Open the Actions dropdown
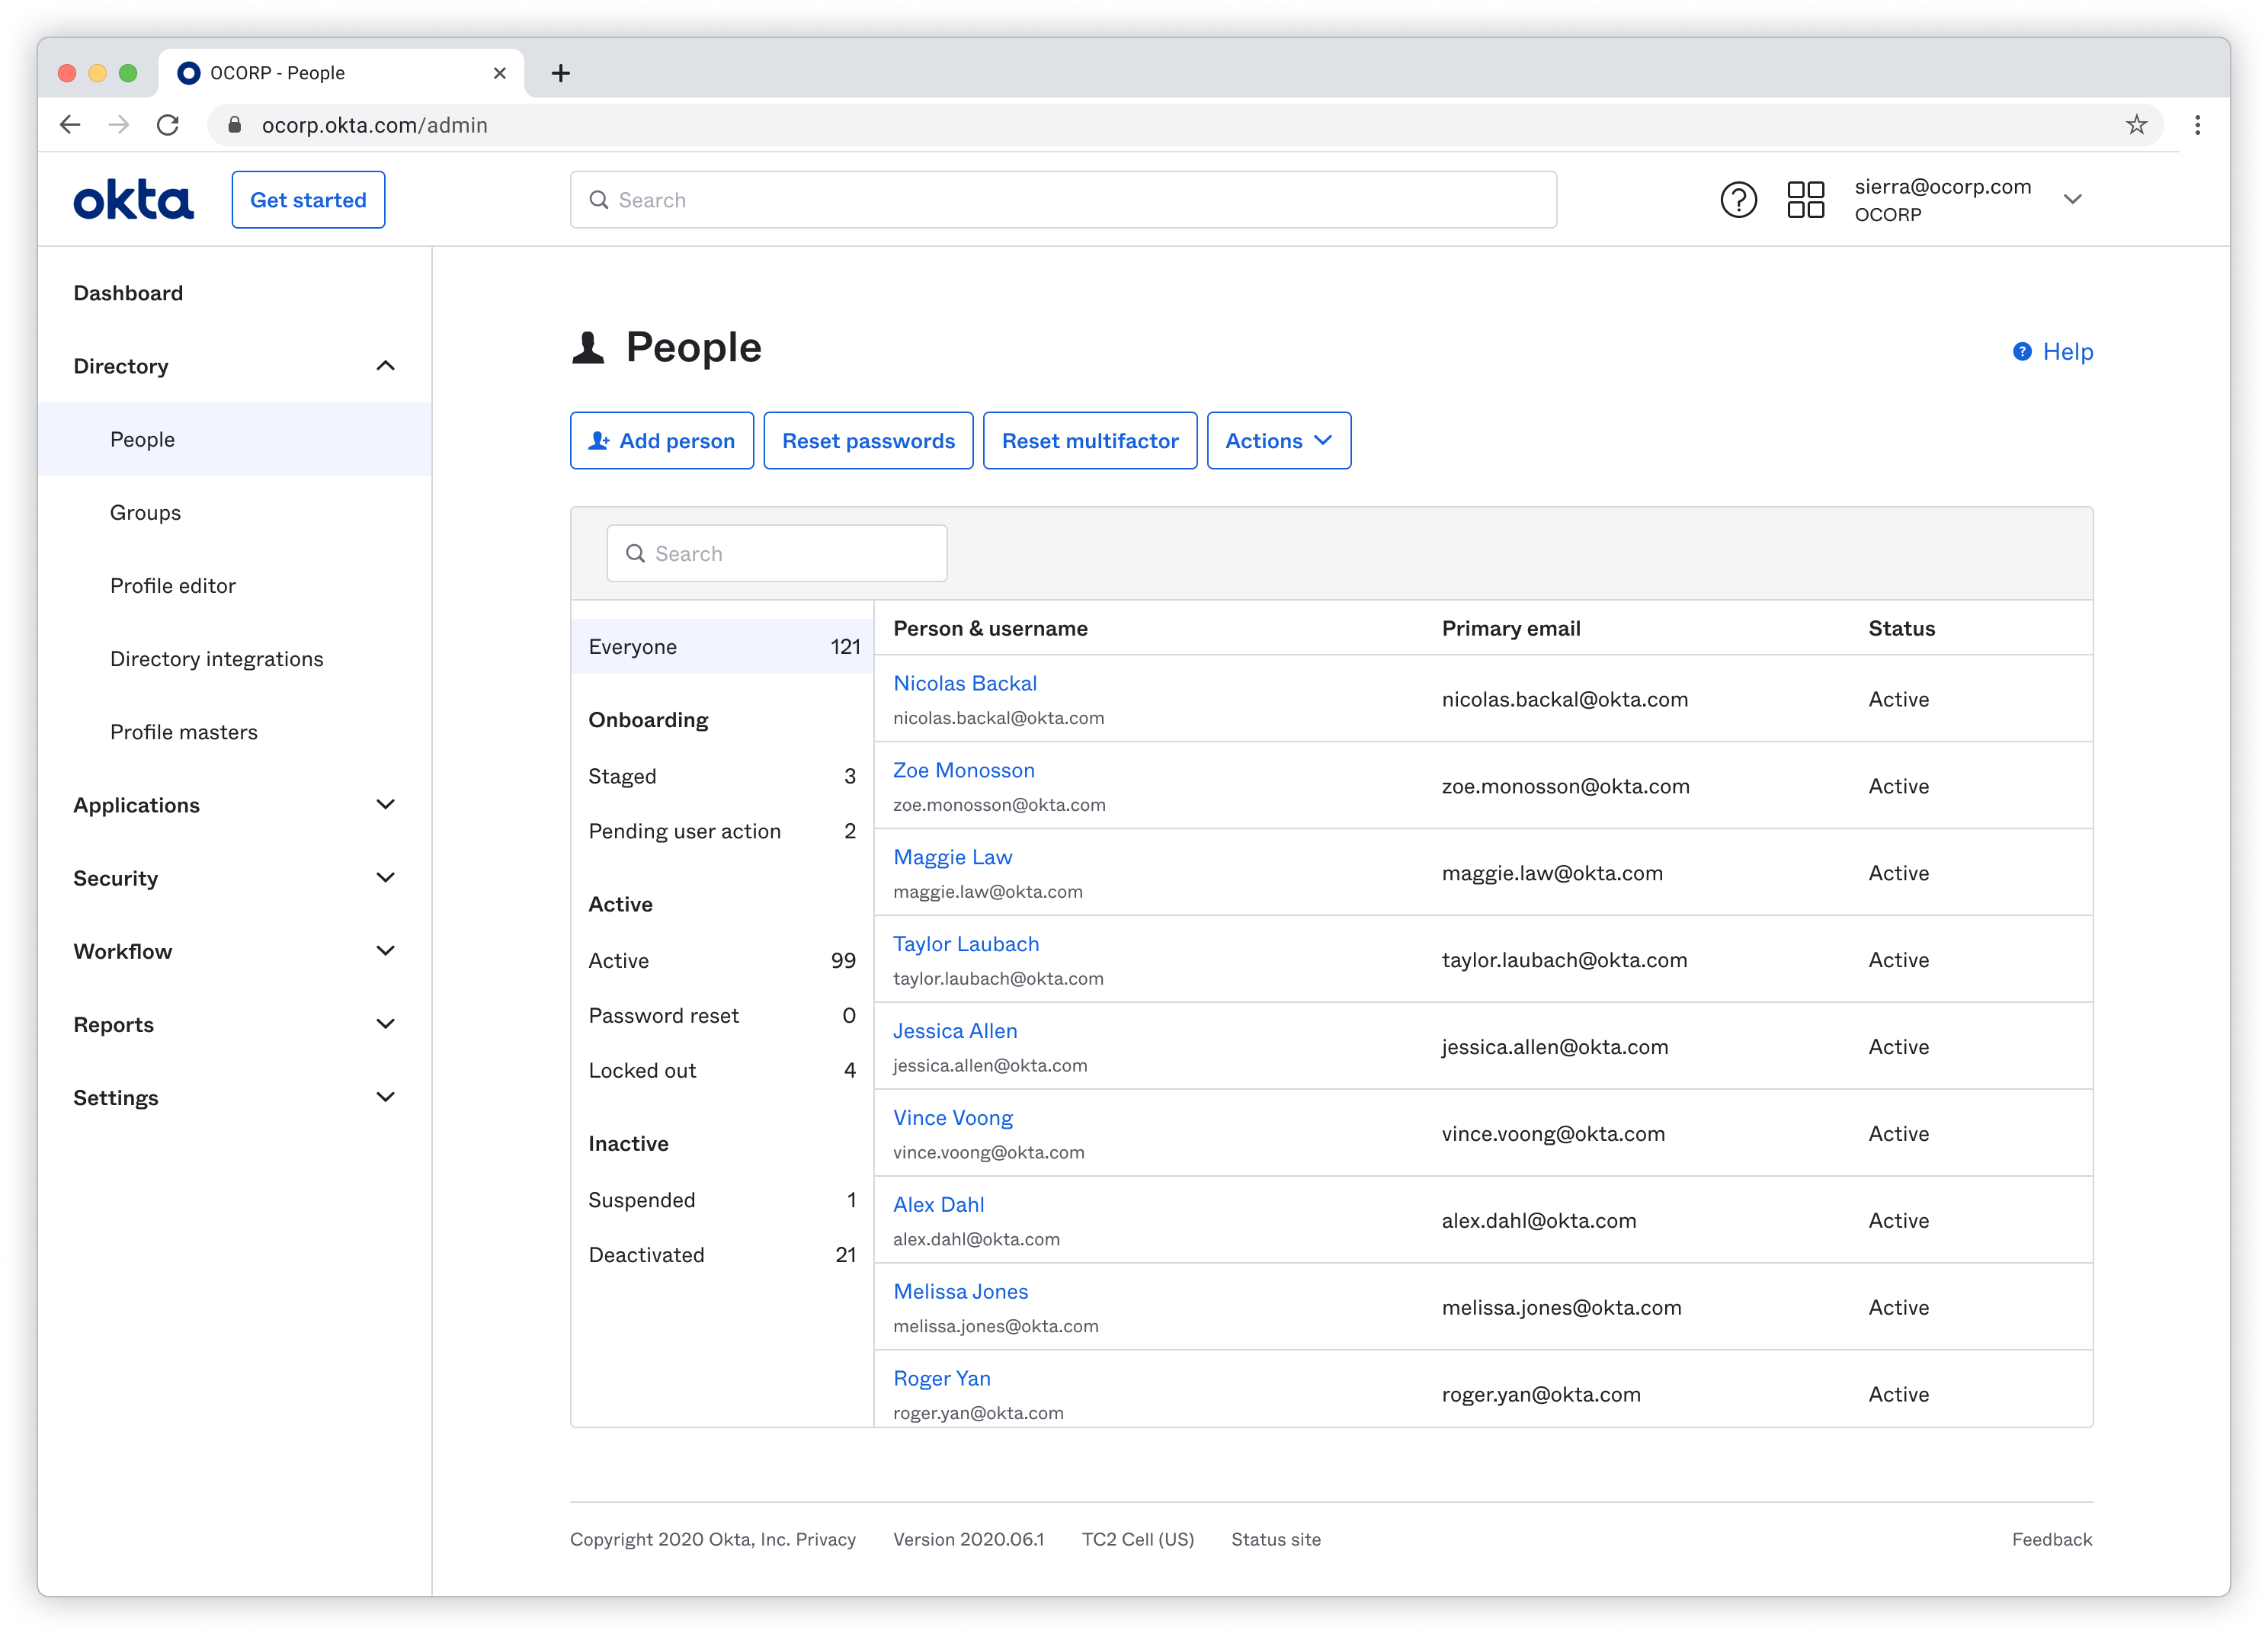The image size is (2268, 1634). 1278,441
